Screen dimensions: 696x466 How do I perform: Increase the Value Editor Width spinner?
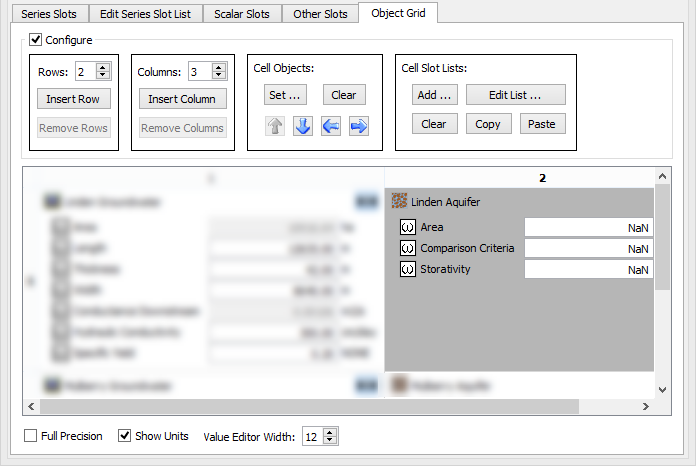[331, 432]
